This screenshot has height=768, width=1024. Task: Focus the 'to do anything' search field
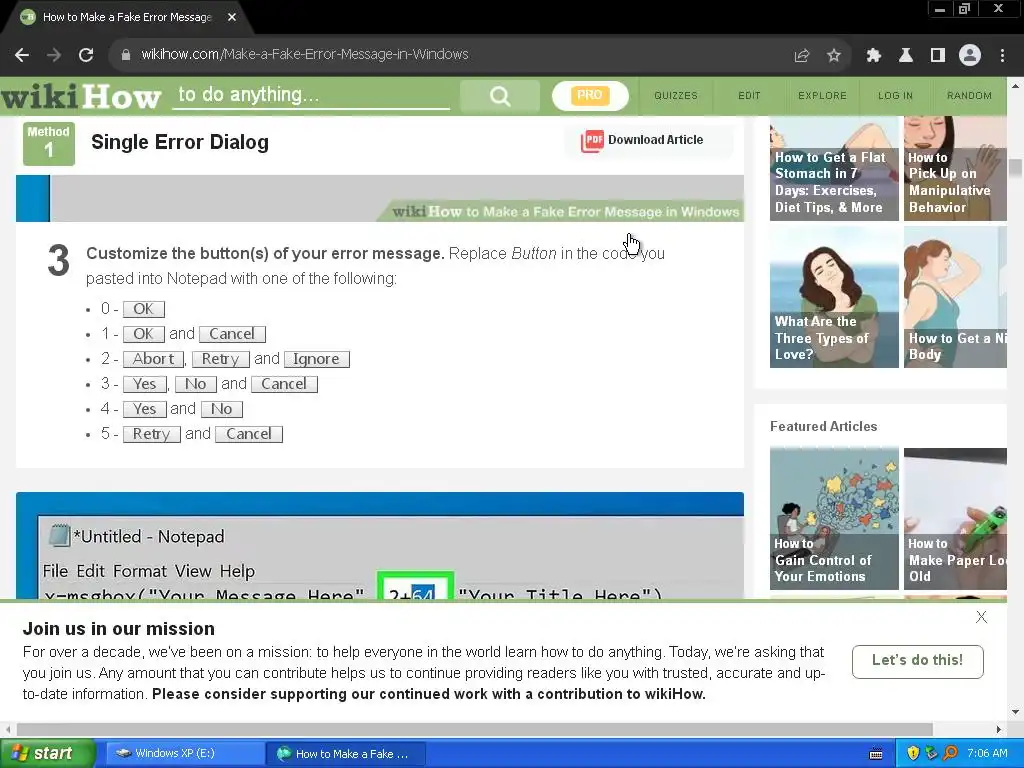coord(311,95)
